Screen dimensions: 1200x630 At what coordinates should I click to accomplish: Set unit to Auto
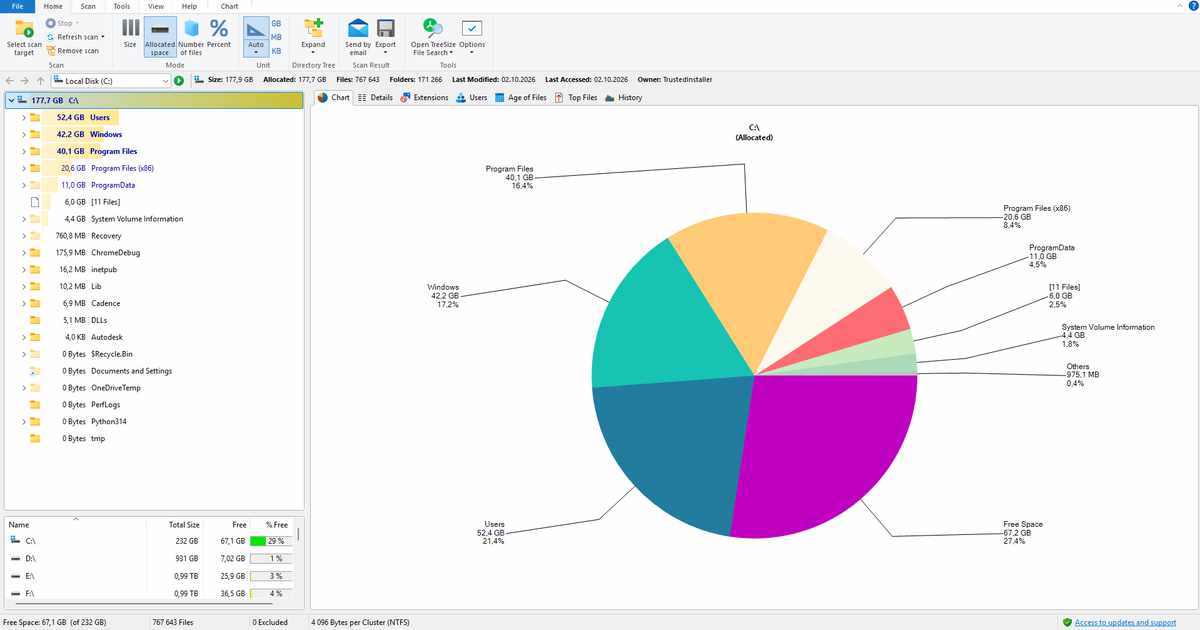pyautogui.click(x=256, y=35)
